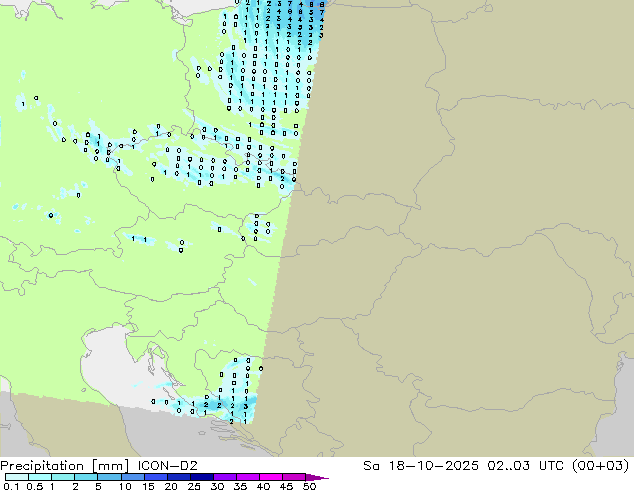Screen dimensions: 634x490
Task: Click the '02..03 UTC' time label
Action: coord(528,466)
